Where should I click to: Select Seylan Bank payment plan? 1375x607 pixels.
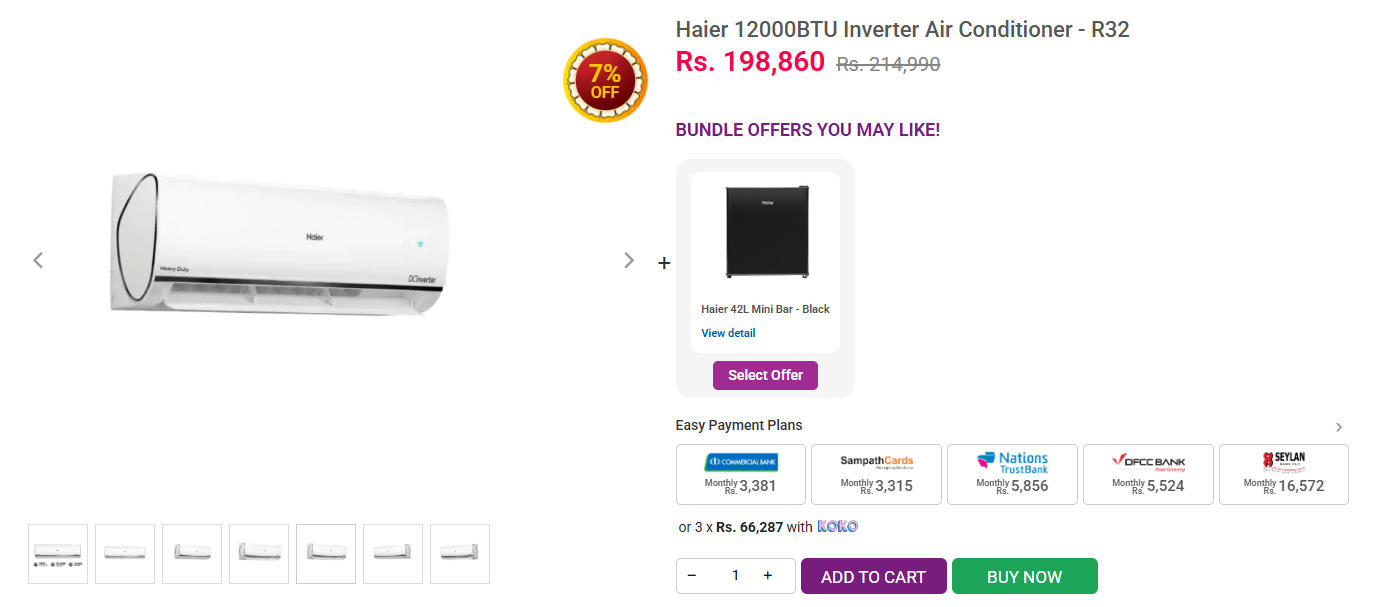(x=1284, y=474)
